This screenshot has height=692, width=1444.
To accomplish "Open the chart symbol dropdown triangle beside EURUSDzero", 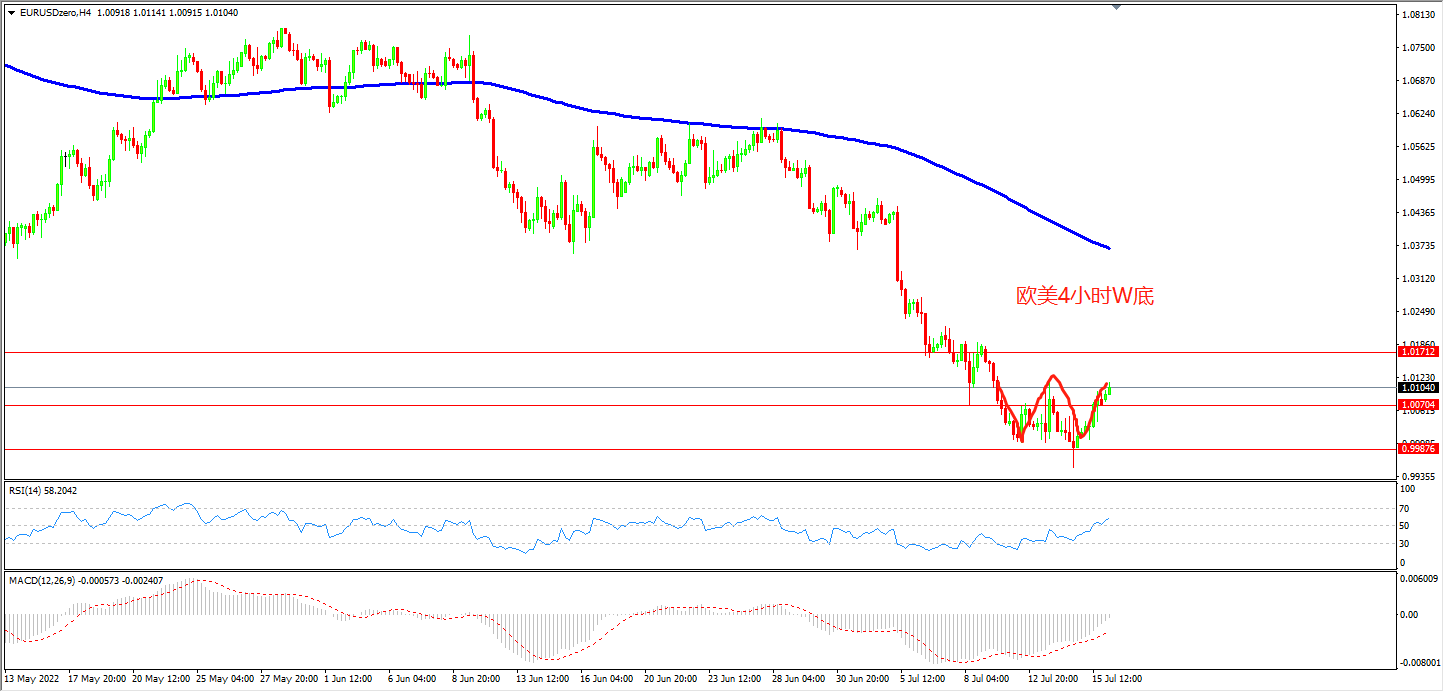I will [11, 12].
